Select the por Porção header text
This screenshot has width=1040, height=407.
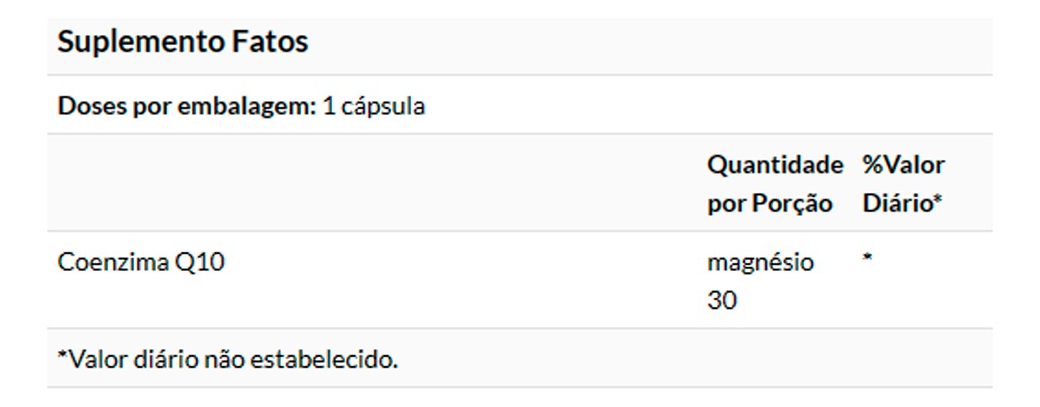click(x=769, y=204)
